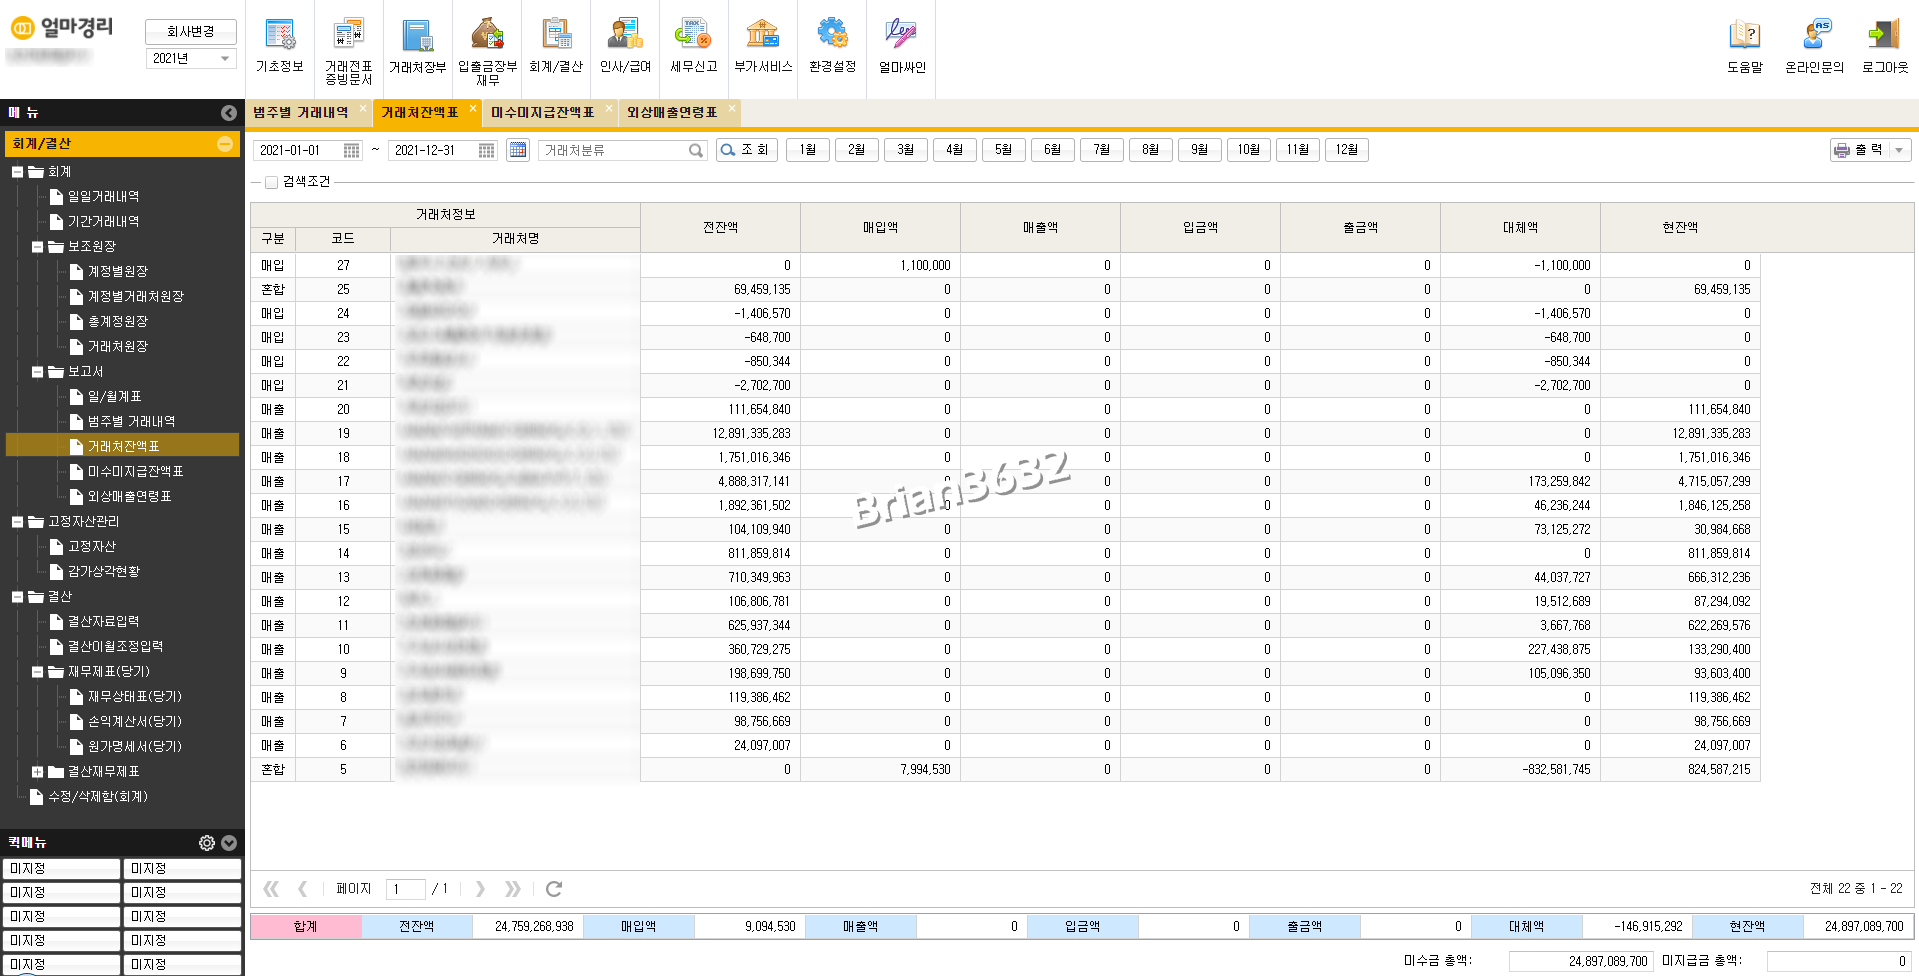Collapse the 보고서 tree folder
Image resolution: width=1919 pixels, height=976 pixels.
37,372
